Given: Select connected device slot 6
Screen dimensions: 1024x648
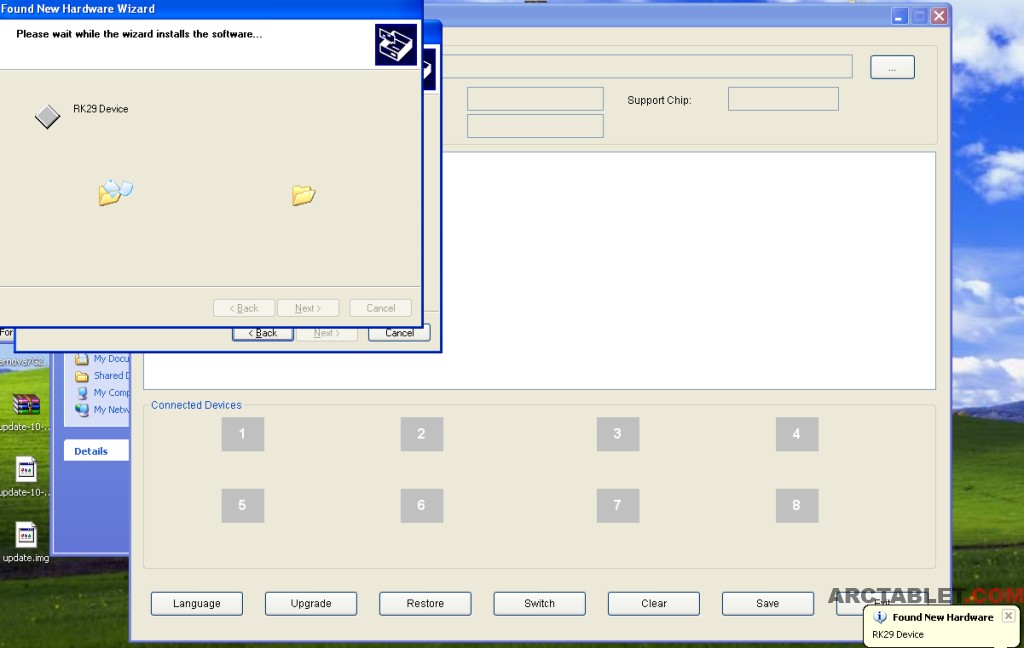Looking at the screenshot, I should [421, 506].
